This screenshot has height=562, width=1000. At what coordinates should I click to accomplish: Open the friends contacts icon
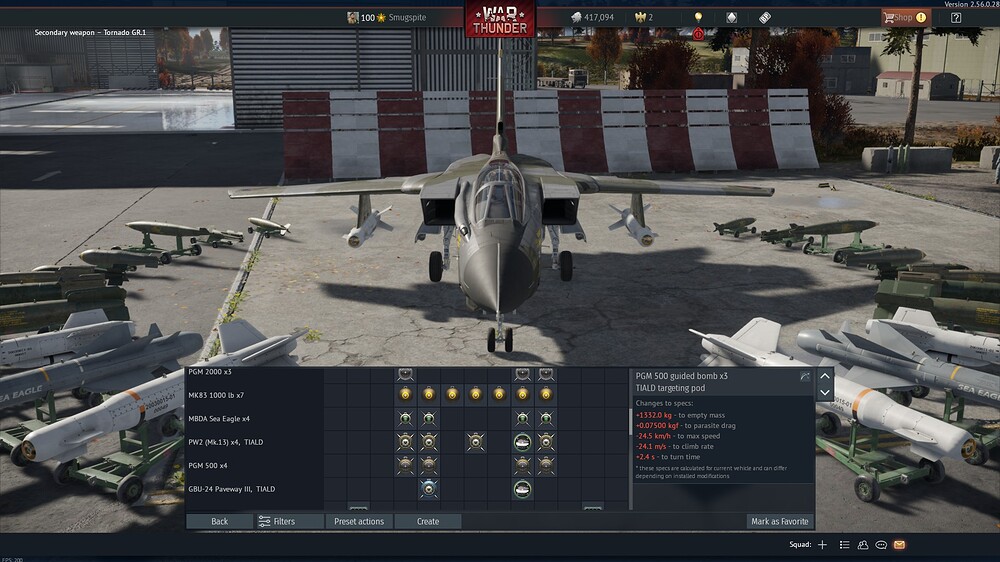tap(863, 545)
